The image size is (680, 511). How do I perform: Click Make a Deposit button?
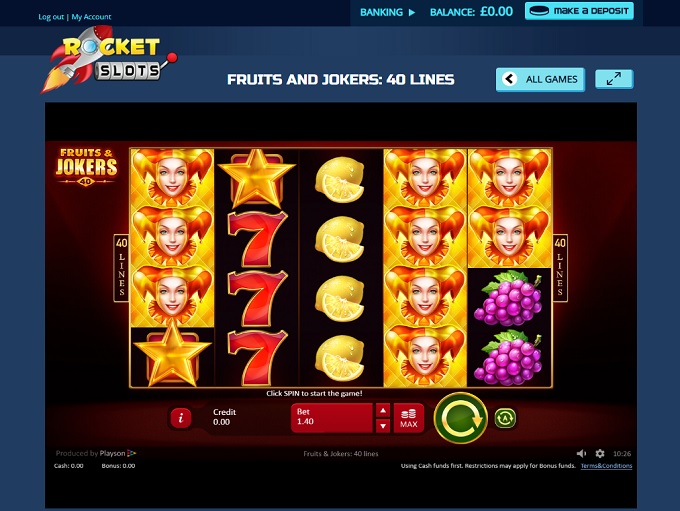click(579, 11)
